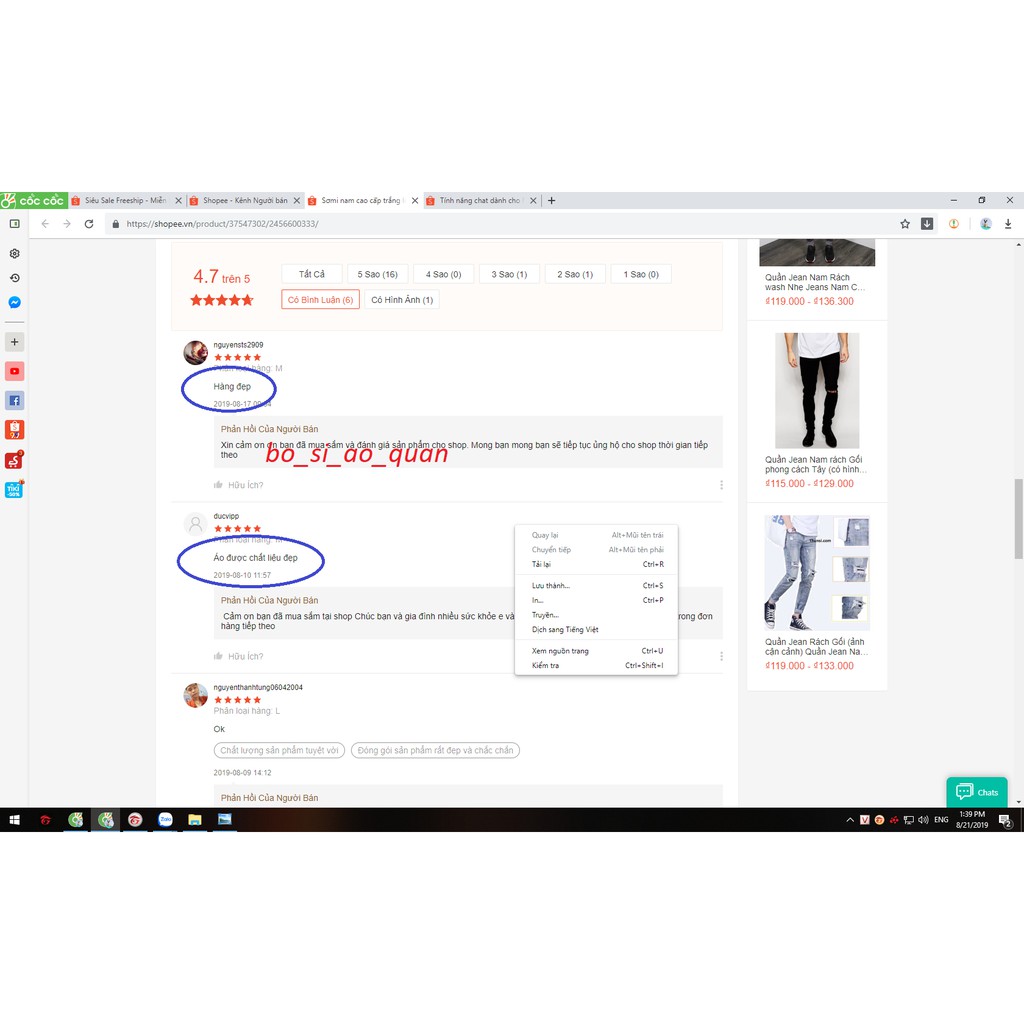Open browser settings gear in sidebar

14,254
